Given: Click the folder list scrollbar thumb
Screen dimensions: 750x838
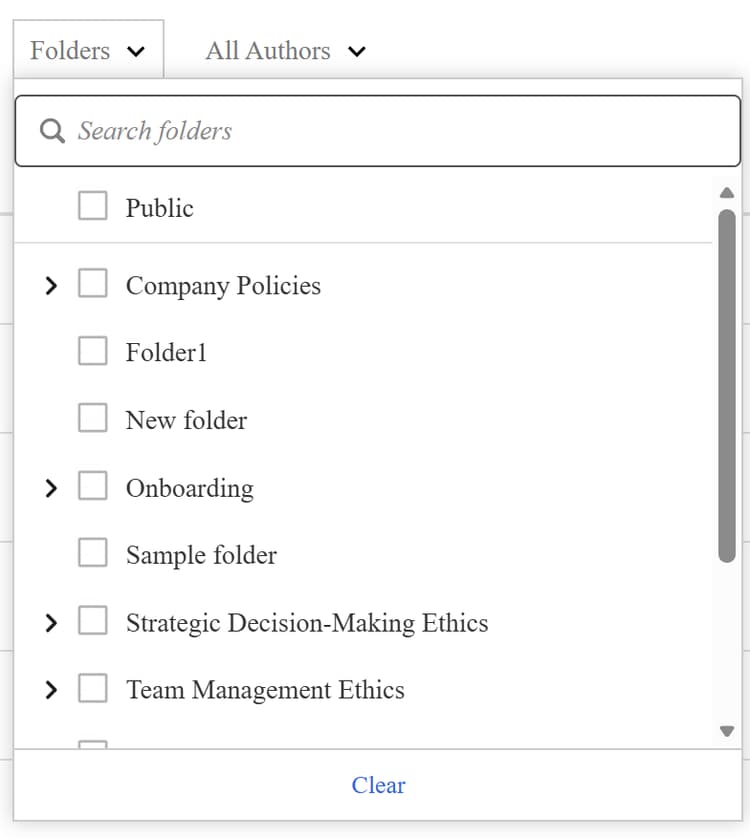Looking at the screenshot, I should pos(726,386).
